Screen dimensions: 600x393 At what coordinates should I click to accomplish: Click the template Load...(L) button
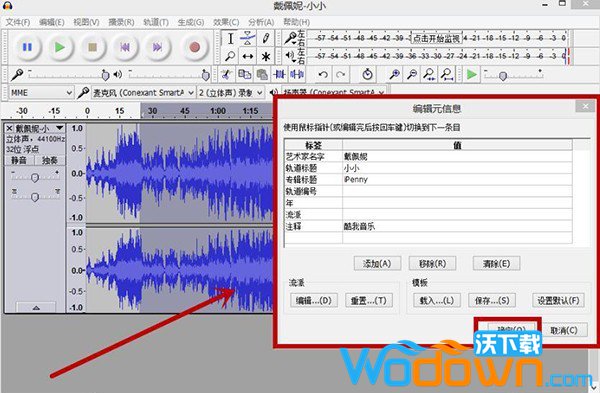click(437, 300)
